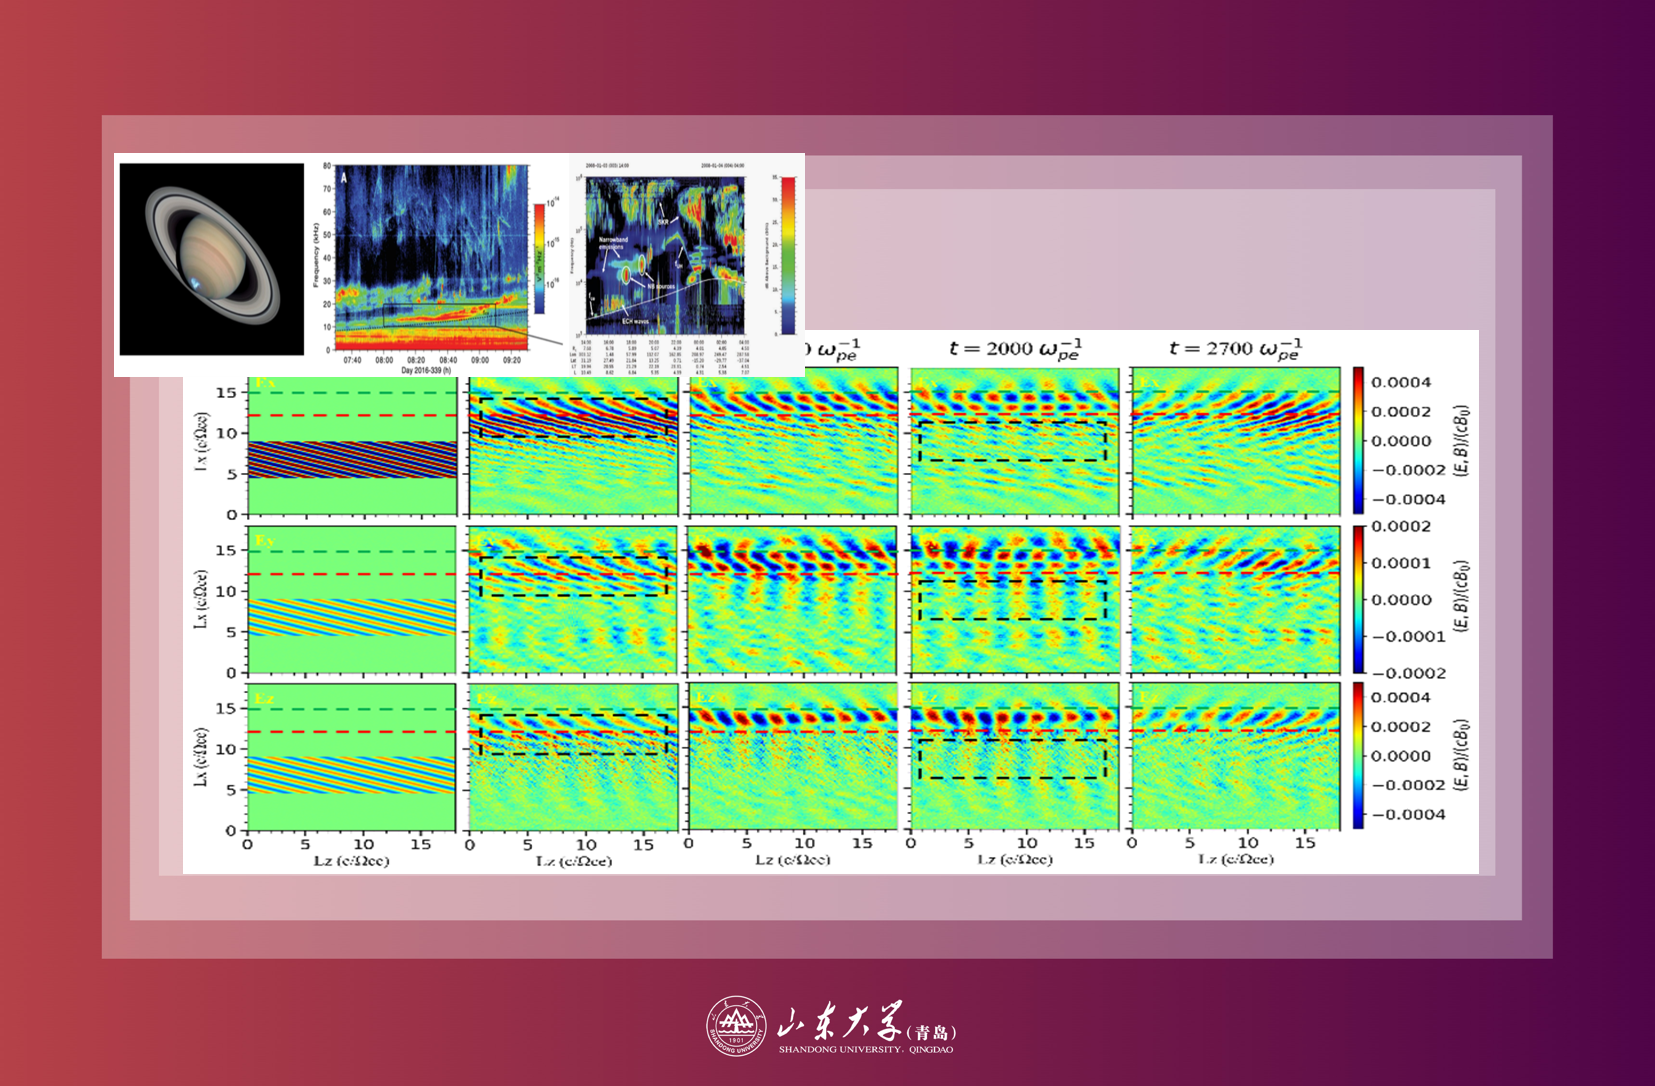Click the middle row colorbar showing 0.0002 maximum

(x=1358, y=599)
